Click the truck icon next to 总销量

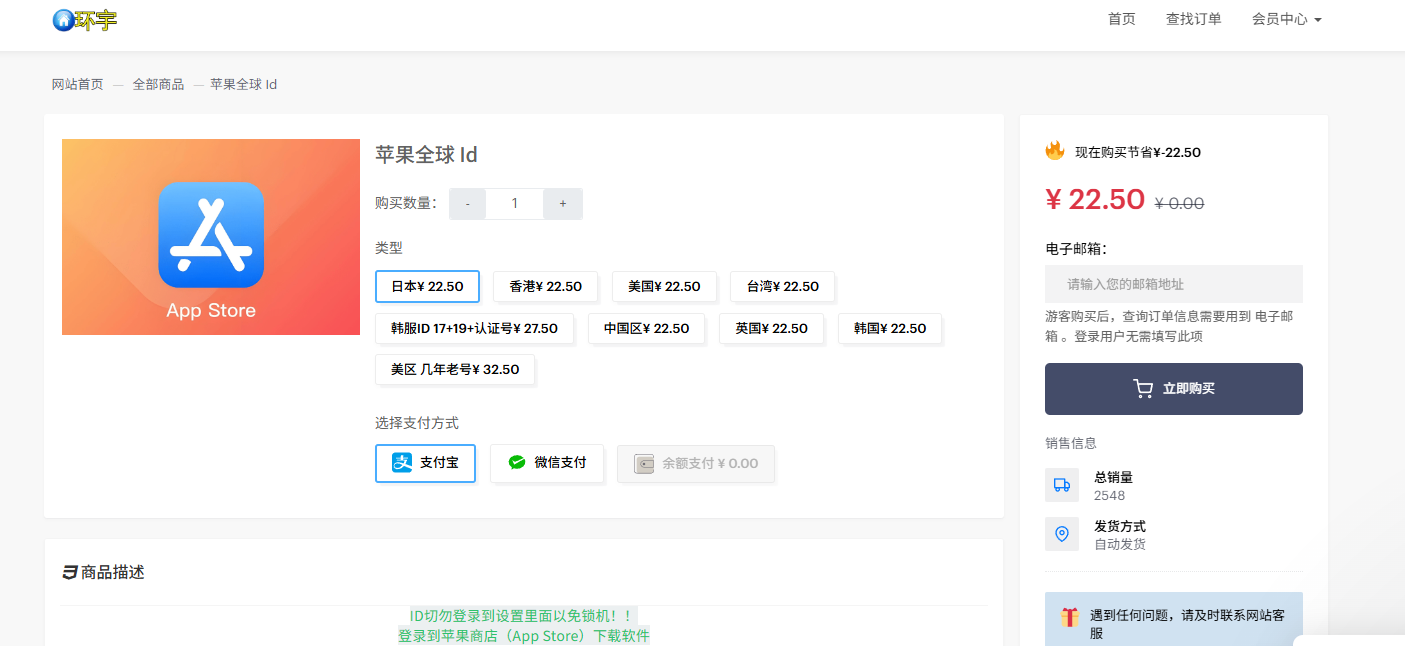(1062, 485)
